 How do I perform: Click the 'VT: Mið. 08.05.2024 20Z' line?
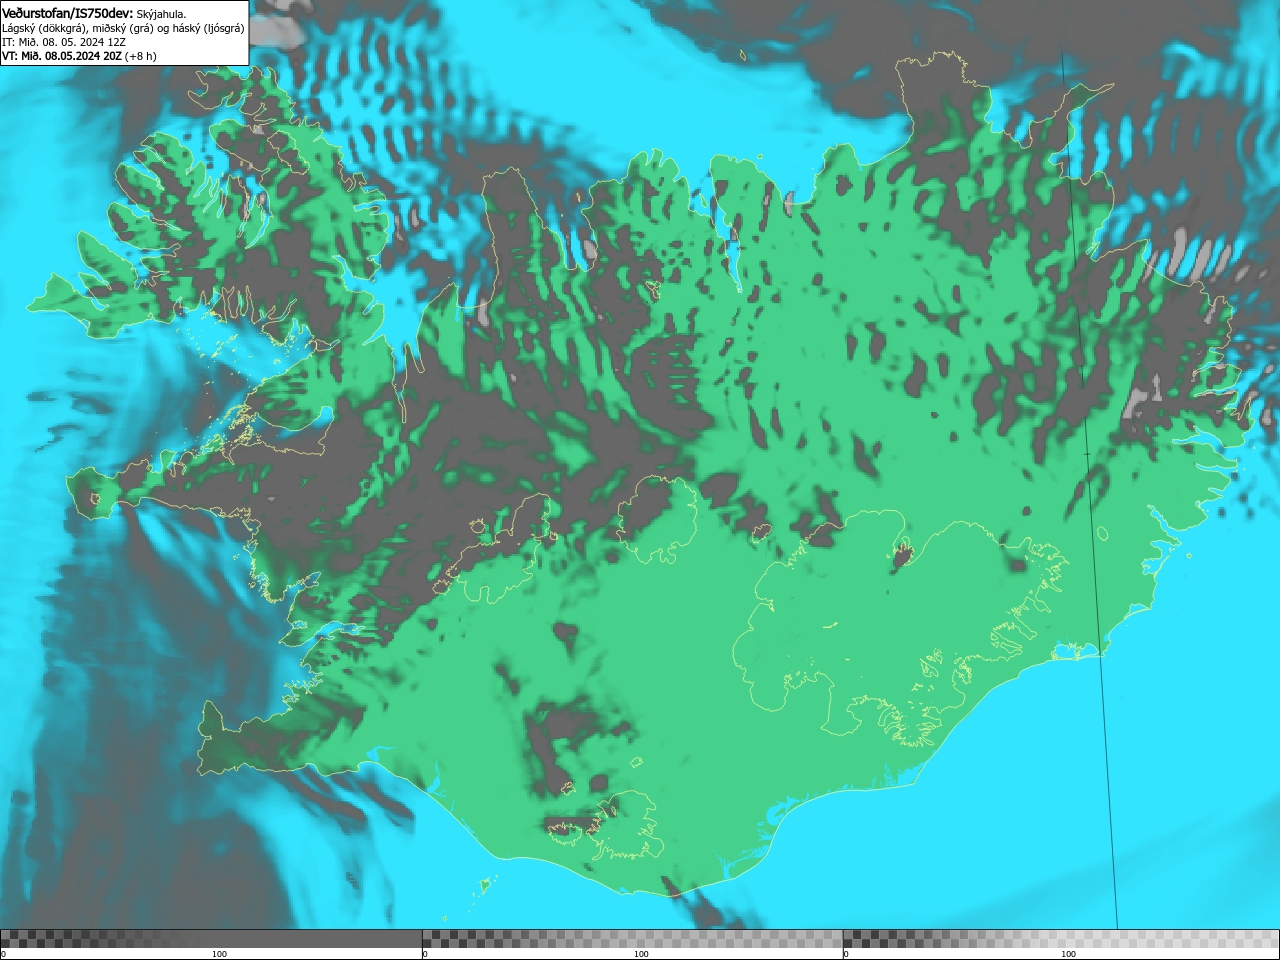pyautogui.click(x=61, y=56)
